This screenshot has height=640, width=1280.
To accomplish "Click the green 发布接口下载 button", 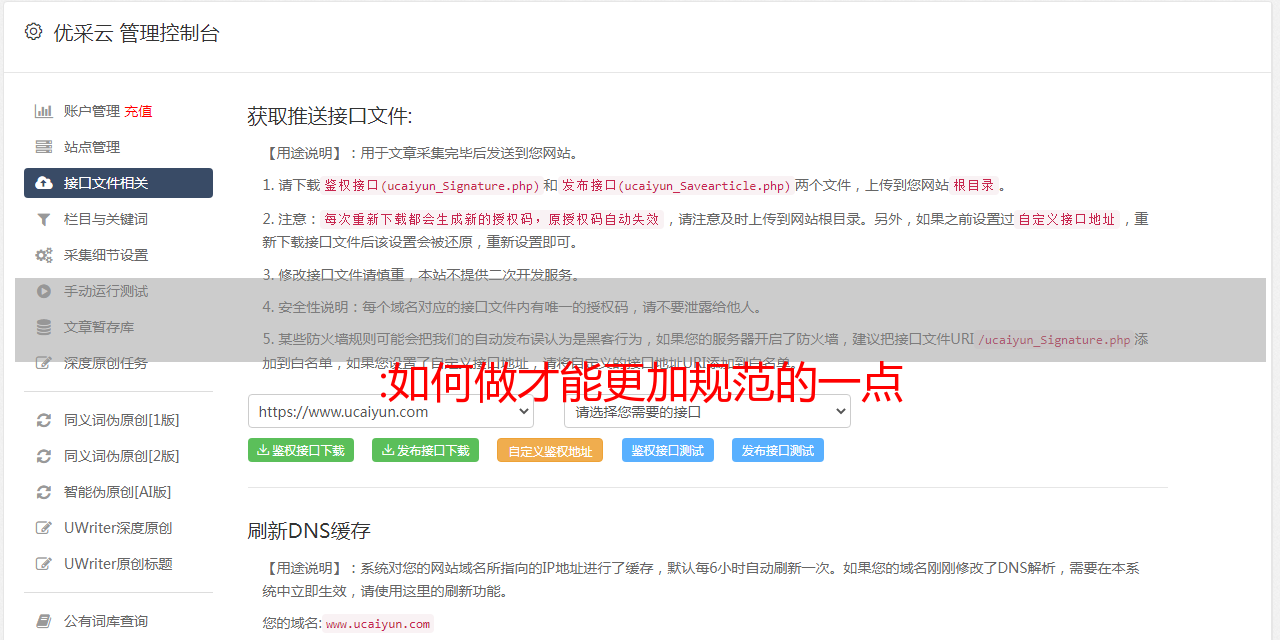I will point(425,450).
